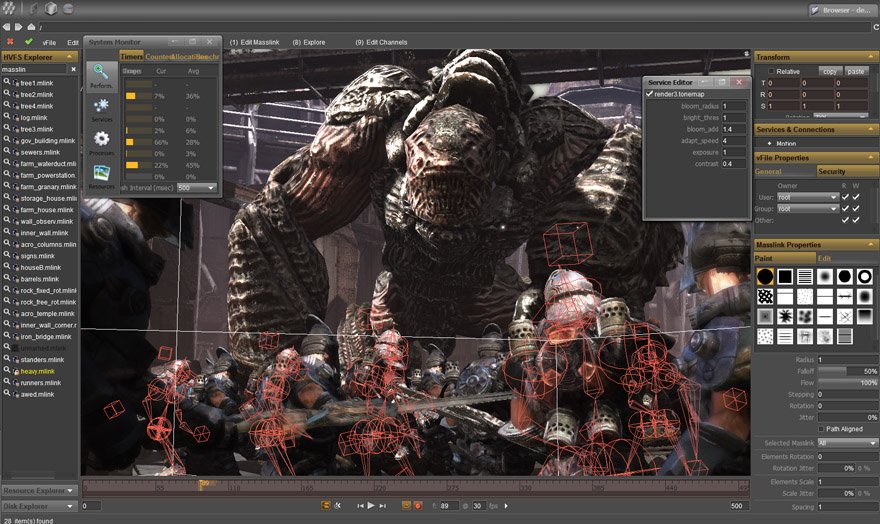Go forward with the right navigation arrow
Screen dimensions: 880x524
(19, 26)
